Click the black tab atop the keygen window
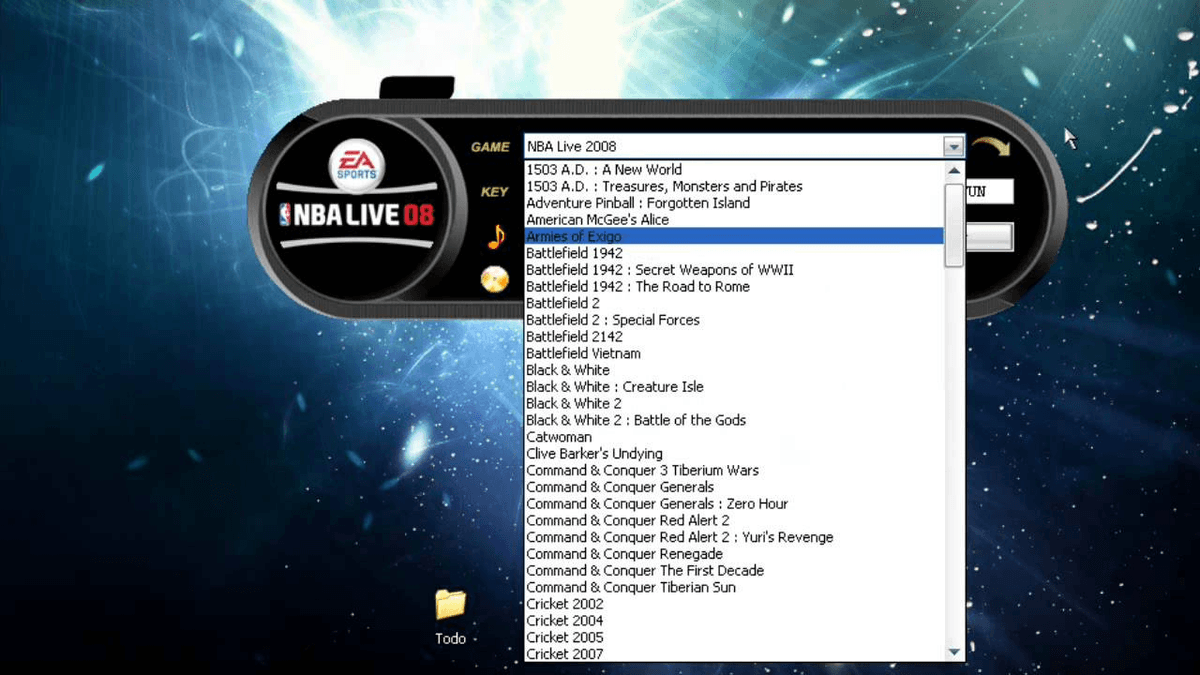Viewport: 1200px width, 675px height. (416, 89)
